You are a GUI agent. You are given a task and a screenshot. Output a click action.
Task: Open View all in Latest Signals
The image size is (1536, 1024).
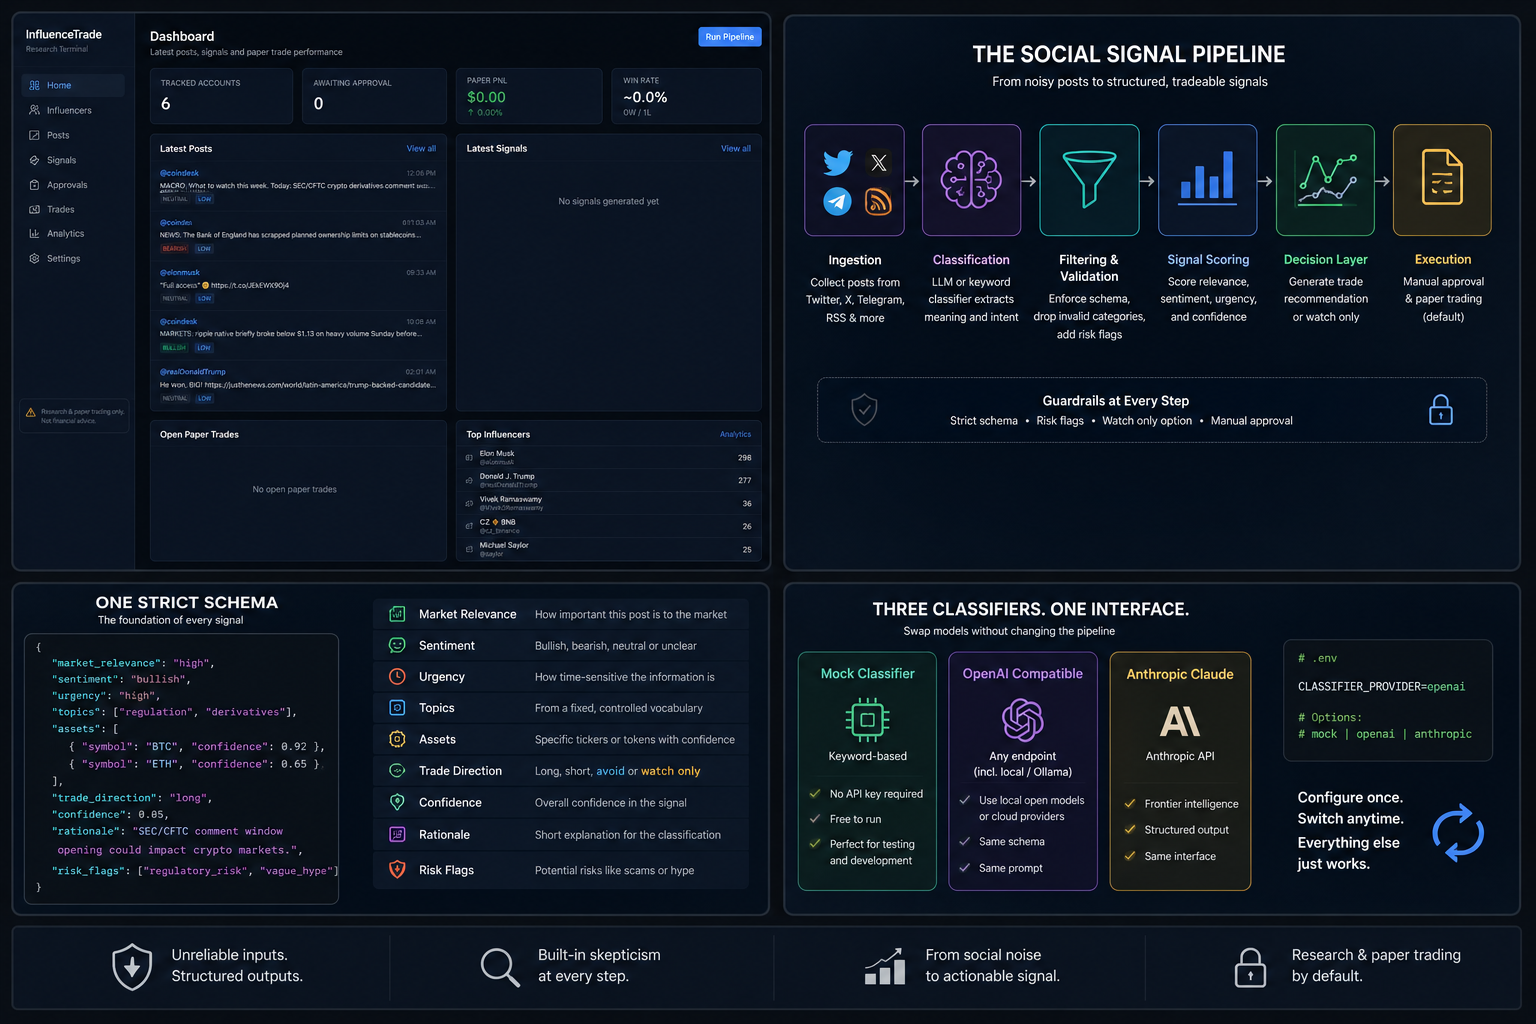click(x=736, y=149)
